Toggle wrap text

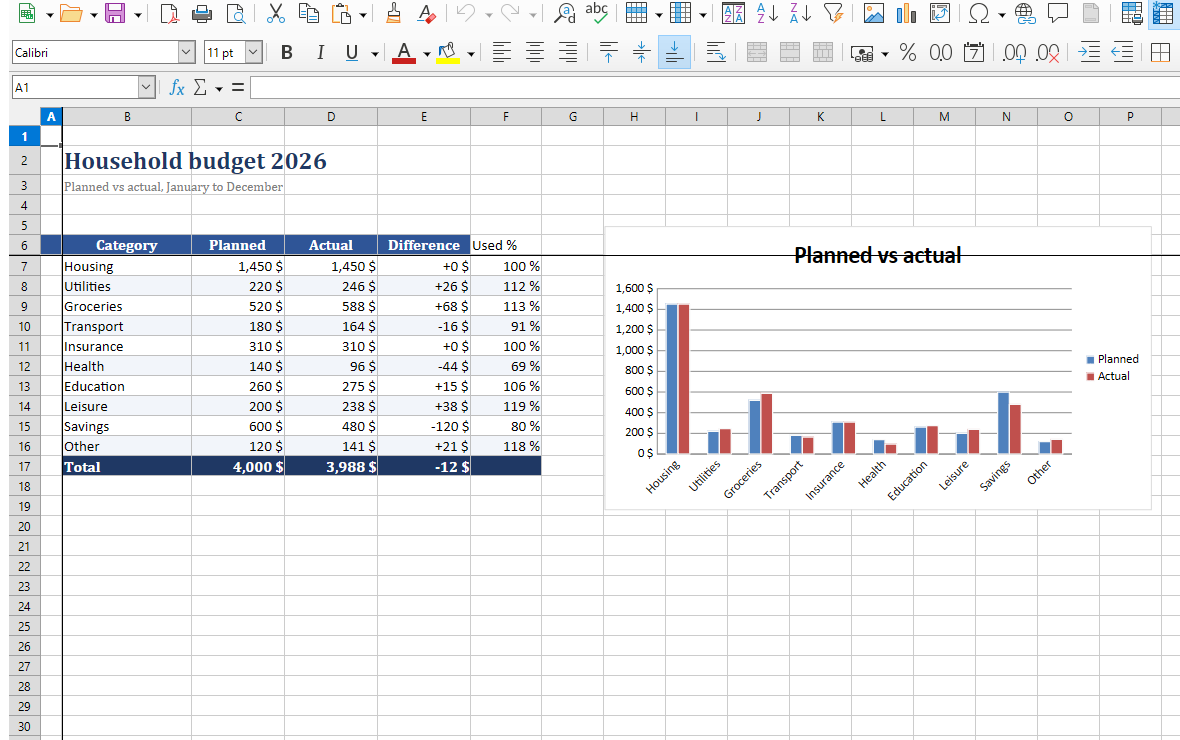pyautogui.click(x=716, y=53)
